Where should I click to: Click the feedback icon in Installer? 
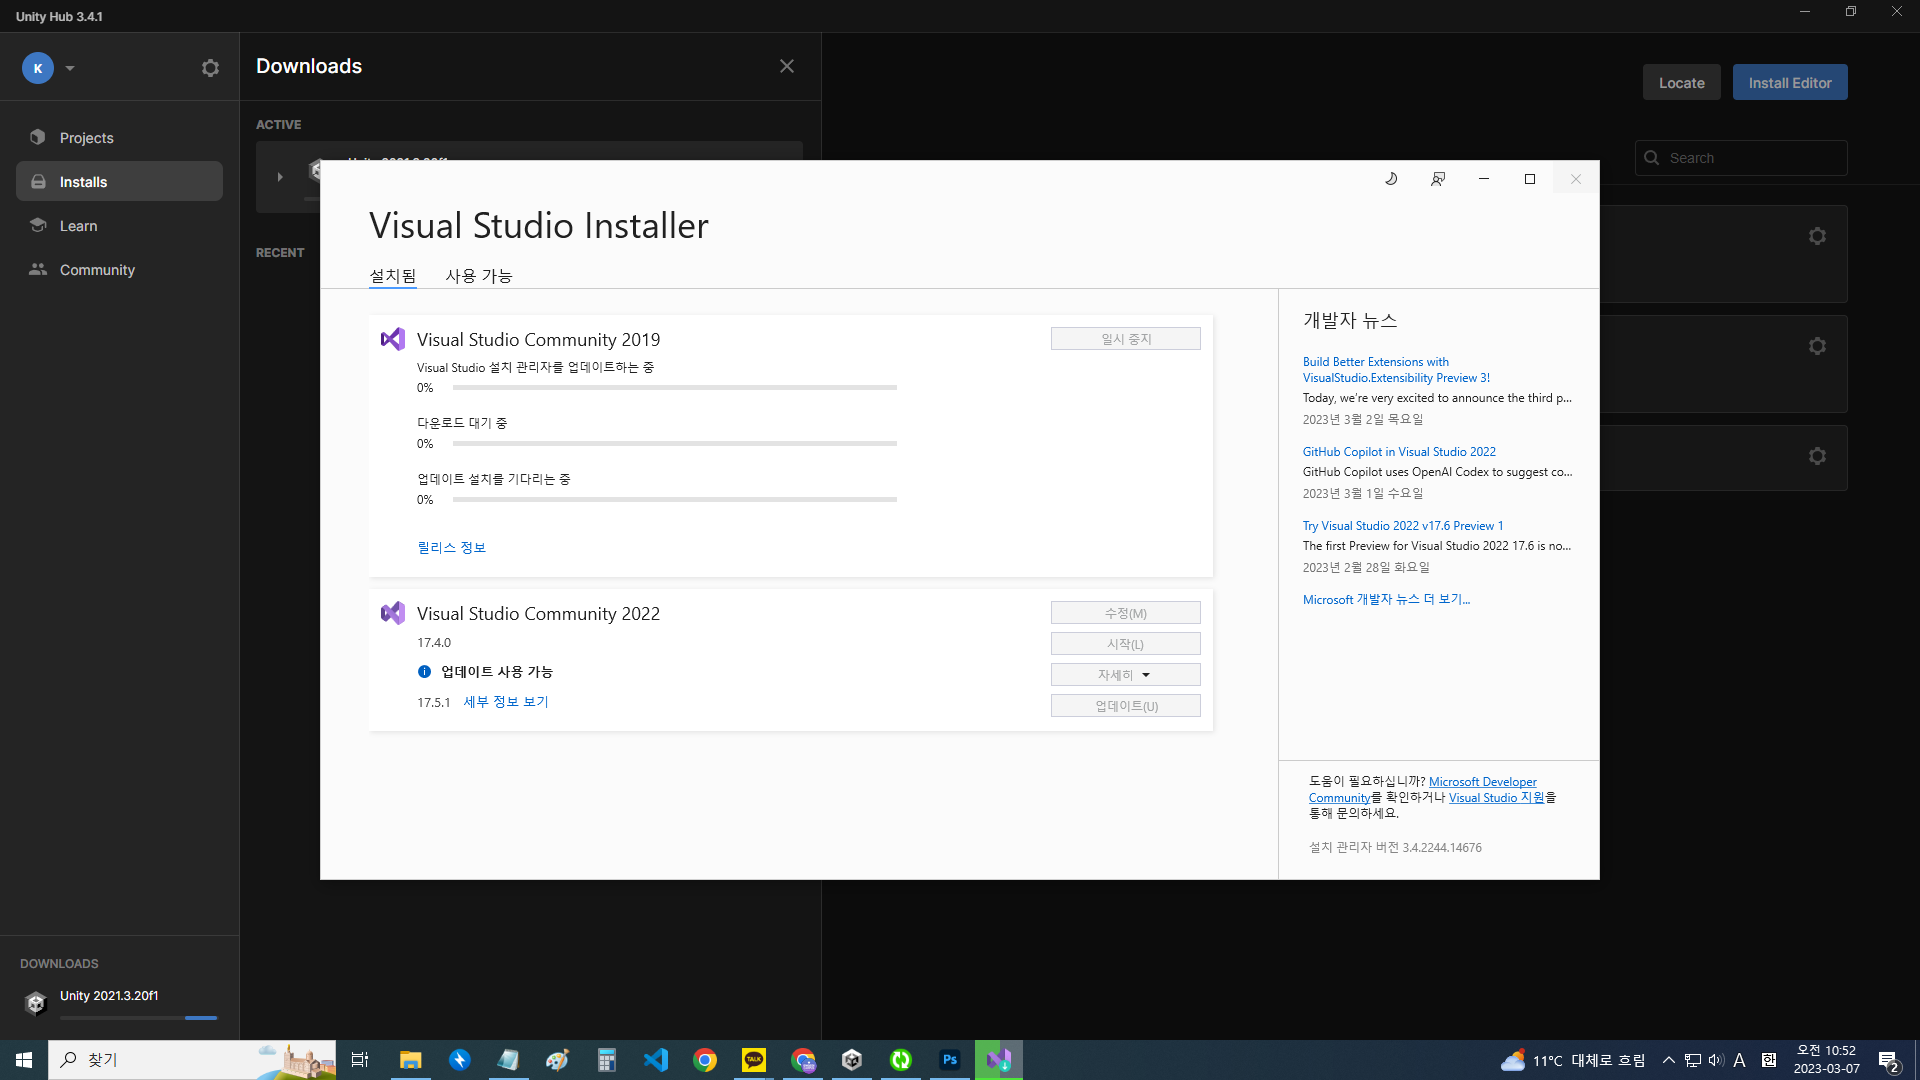point(1438,179)
